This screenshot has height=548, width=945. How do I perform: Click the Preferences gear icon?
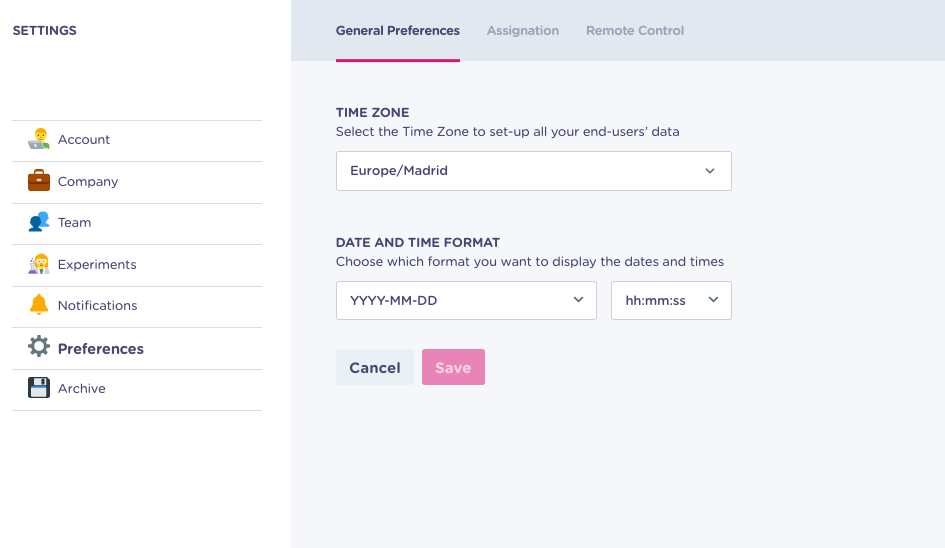[x=39, y=347]
